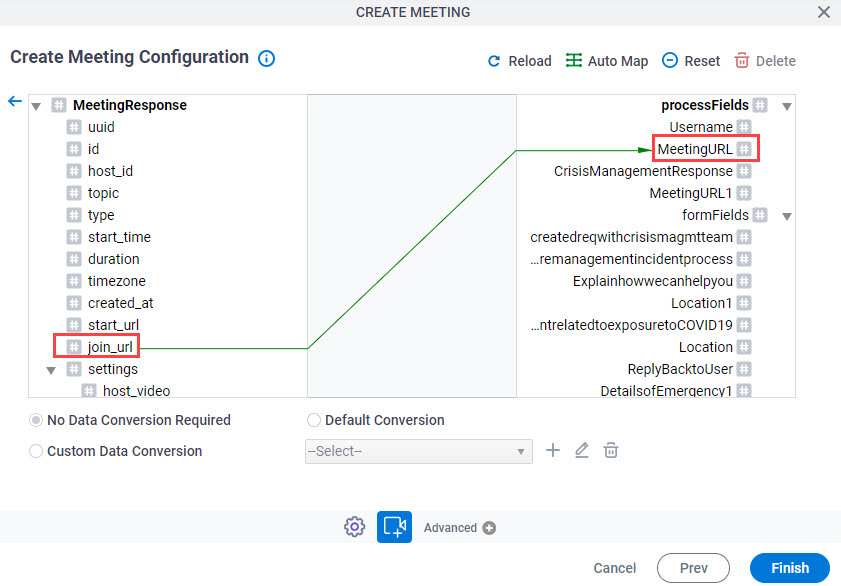Click the ReplyBacktoUser field icon

744,369
